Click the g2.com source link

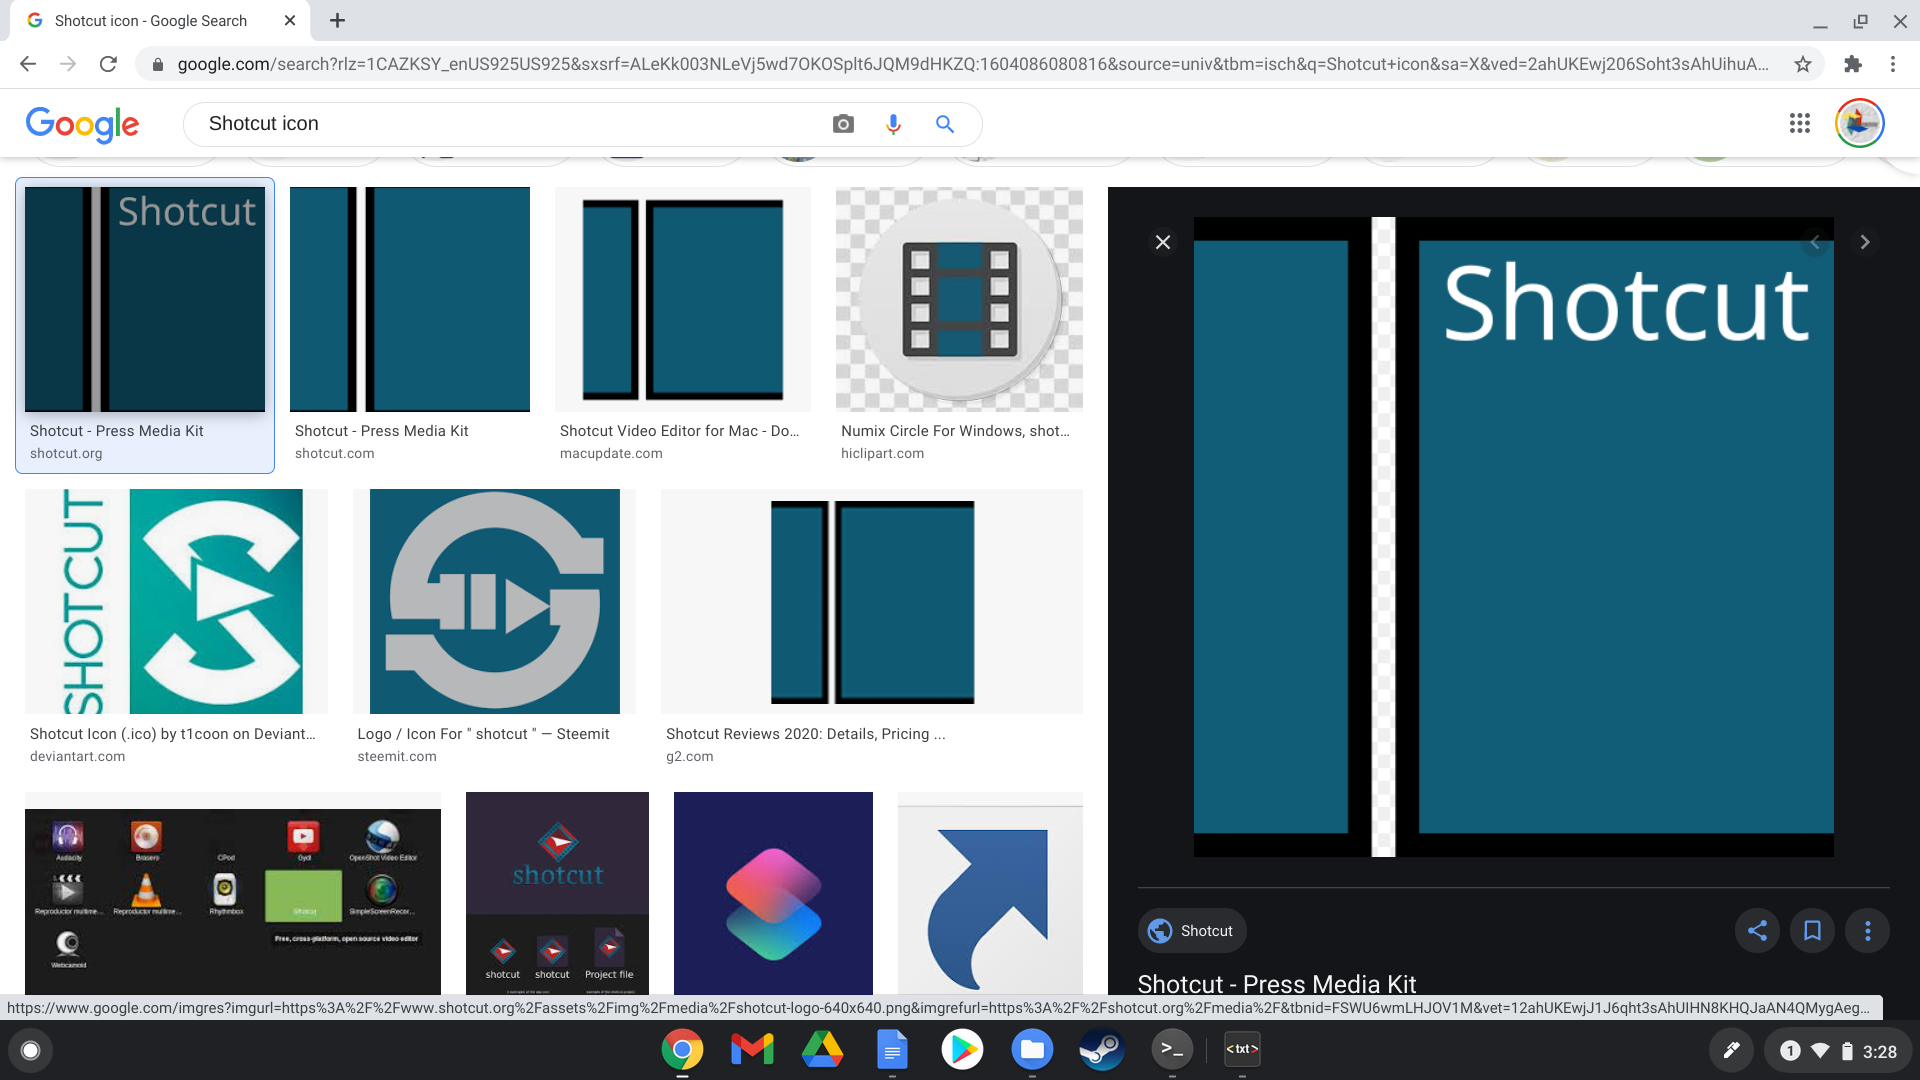pos(690,756)
